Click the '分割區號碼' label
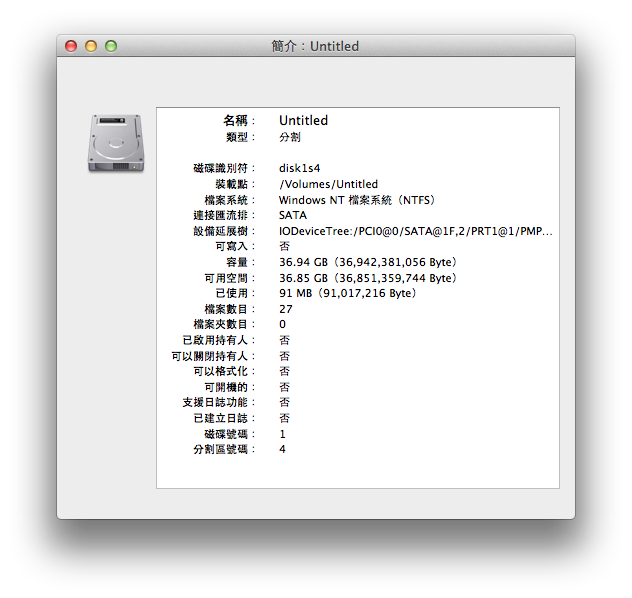Image resolution: width=632 pixels, height=598 pixels. pyautogui.click(x=225, y=449)
